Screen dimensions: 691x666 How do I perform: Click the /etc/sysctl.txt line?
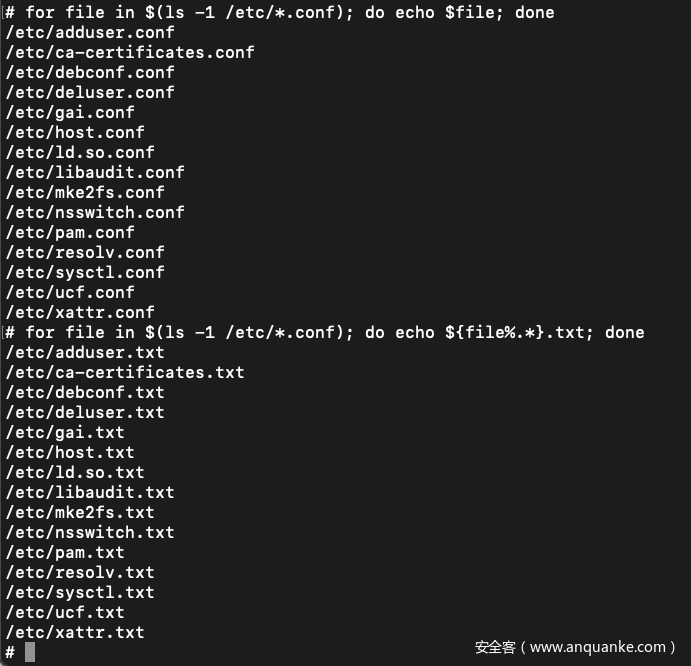(x=80, y=592)
